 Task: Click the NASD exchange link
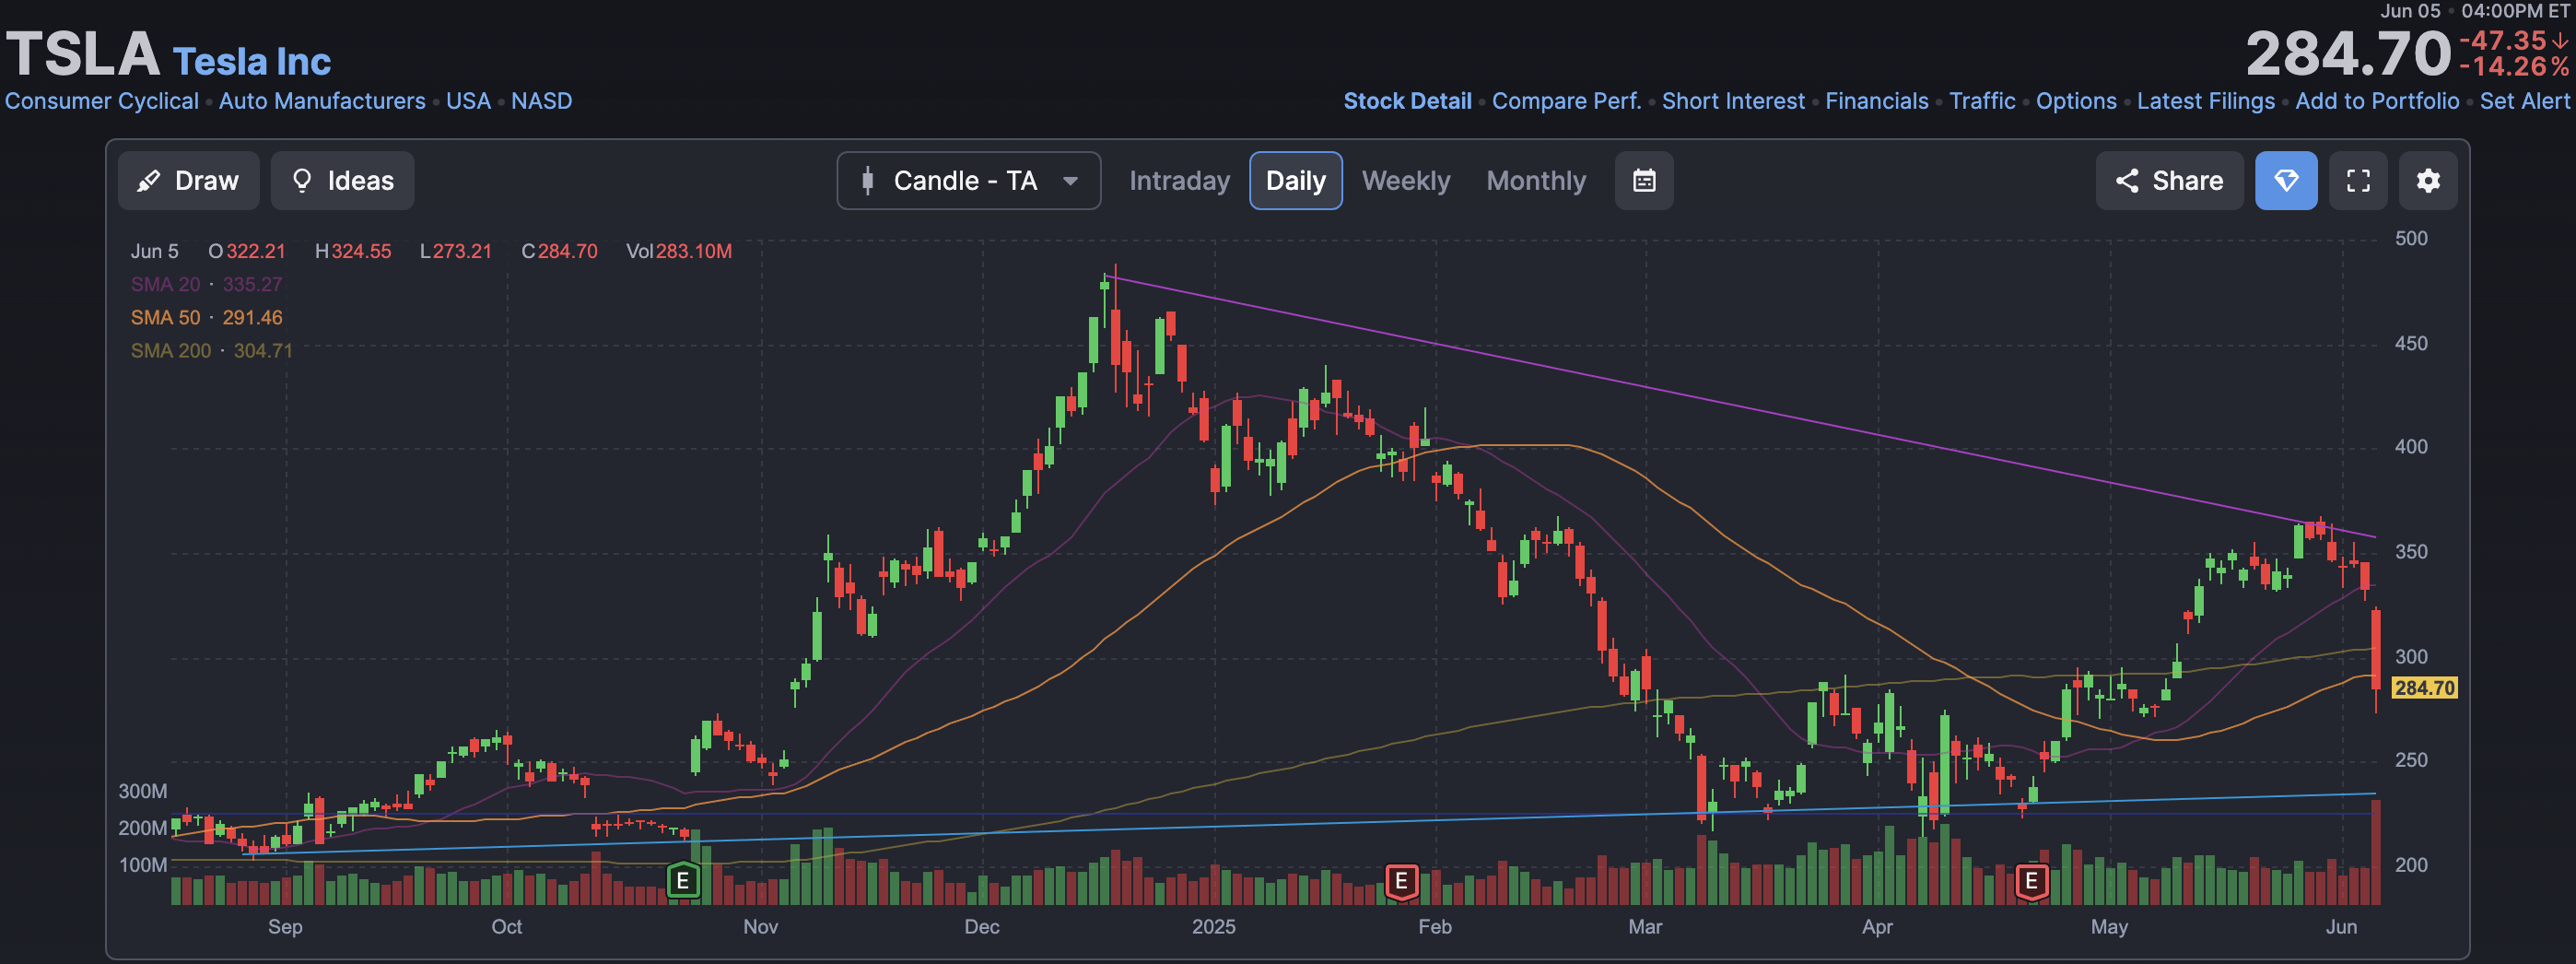pos(541,101)
